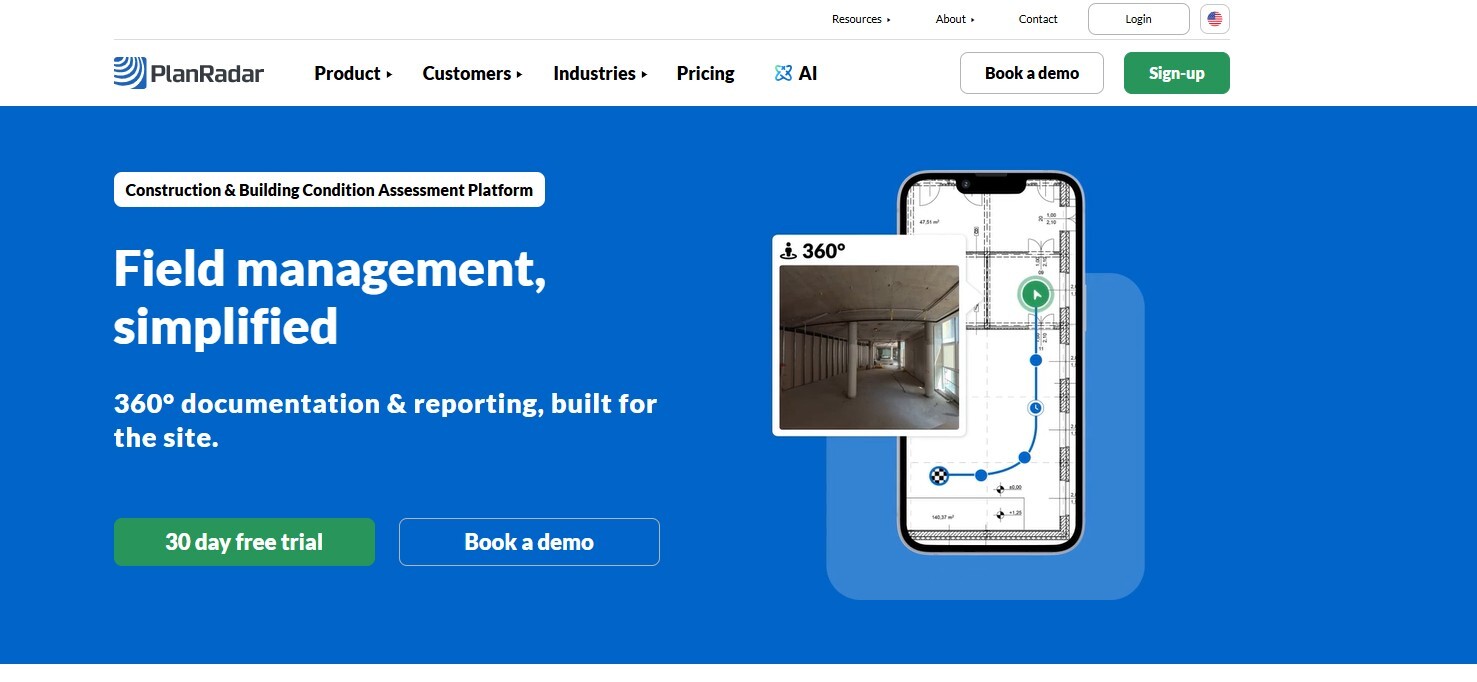Open the About dropdown
Screen dimensions: 1477x682
click(955, 19)
